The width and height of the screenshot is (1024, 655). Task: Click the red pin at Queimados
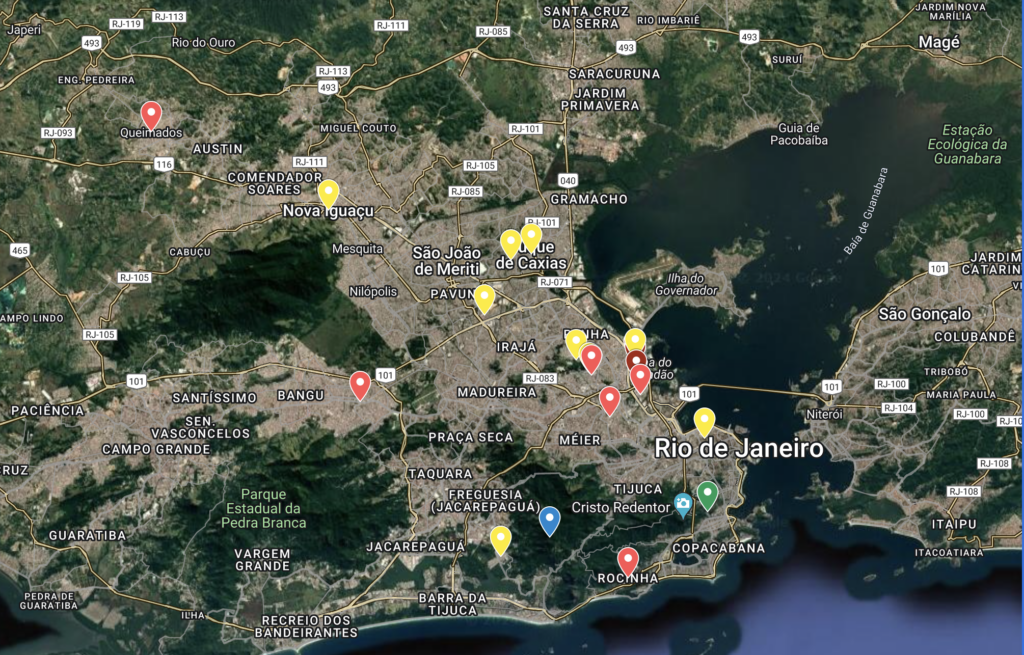150,114
